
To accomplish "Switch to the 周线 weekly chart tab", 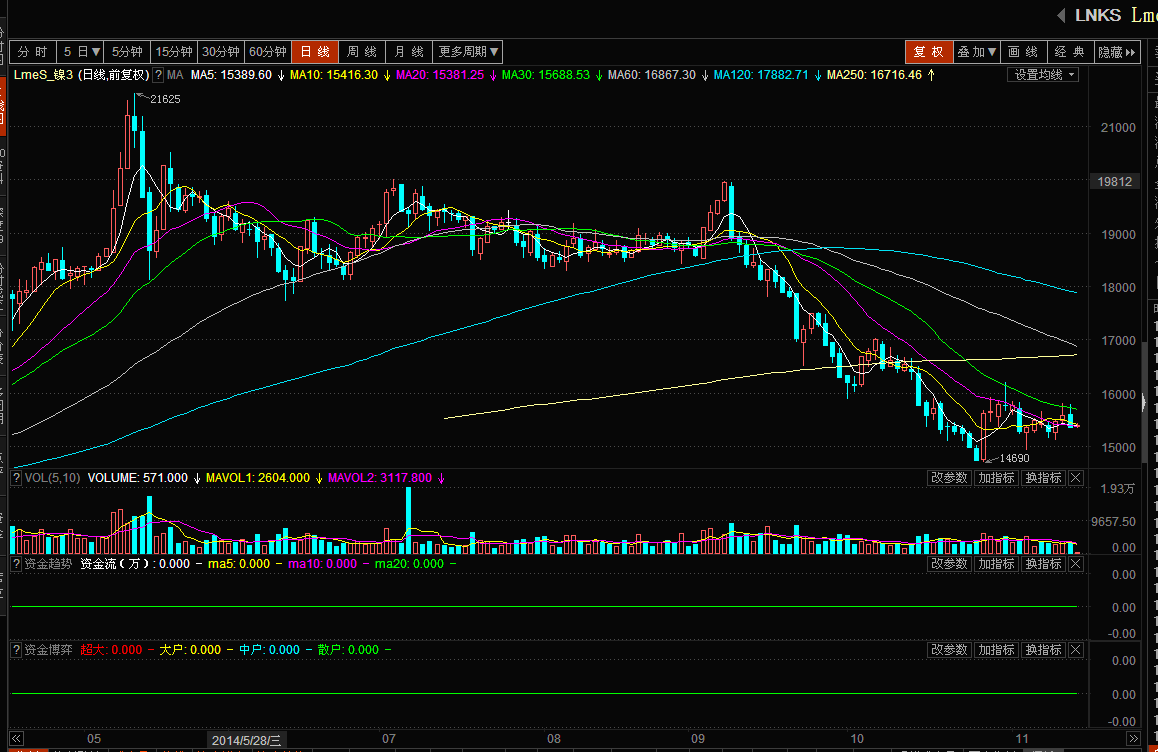I will pyautogui.click(x=361, y=52).
